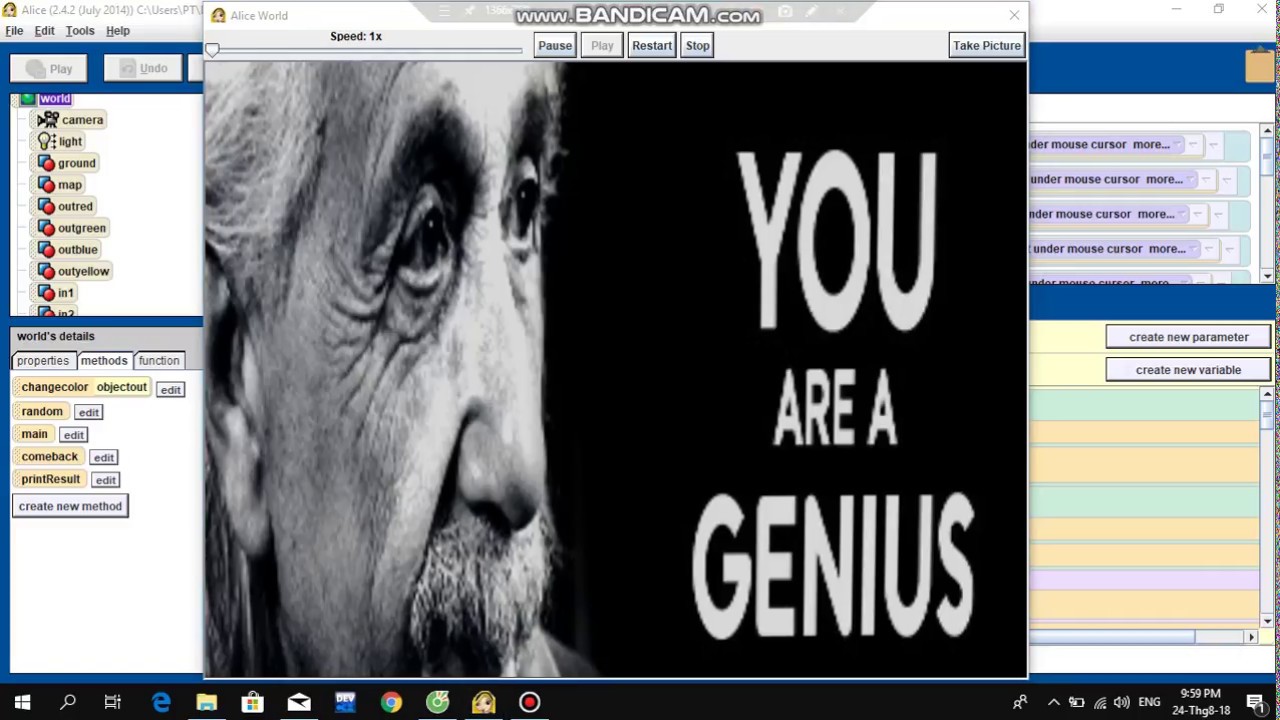Click create new parameter
The image size is (1280, 720).
[1188, 337]
